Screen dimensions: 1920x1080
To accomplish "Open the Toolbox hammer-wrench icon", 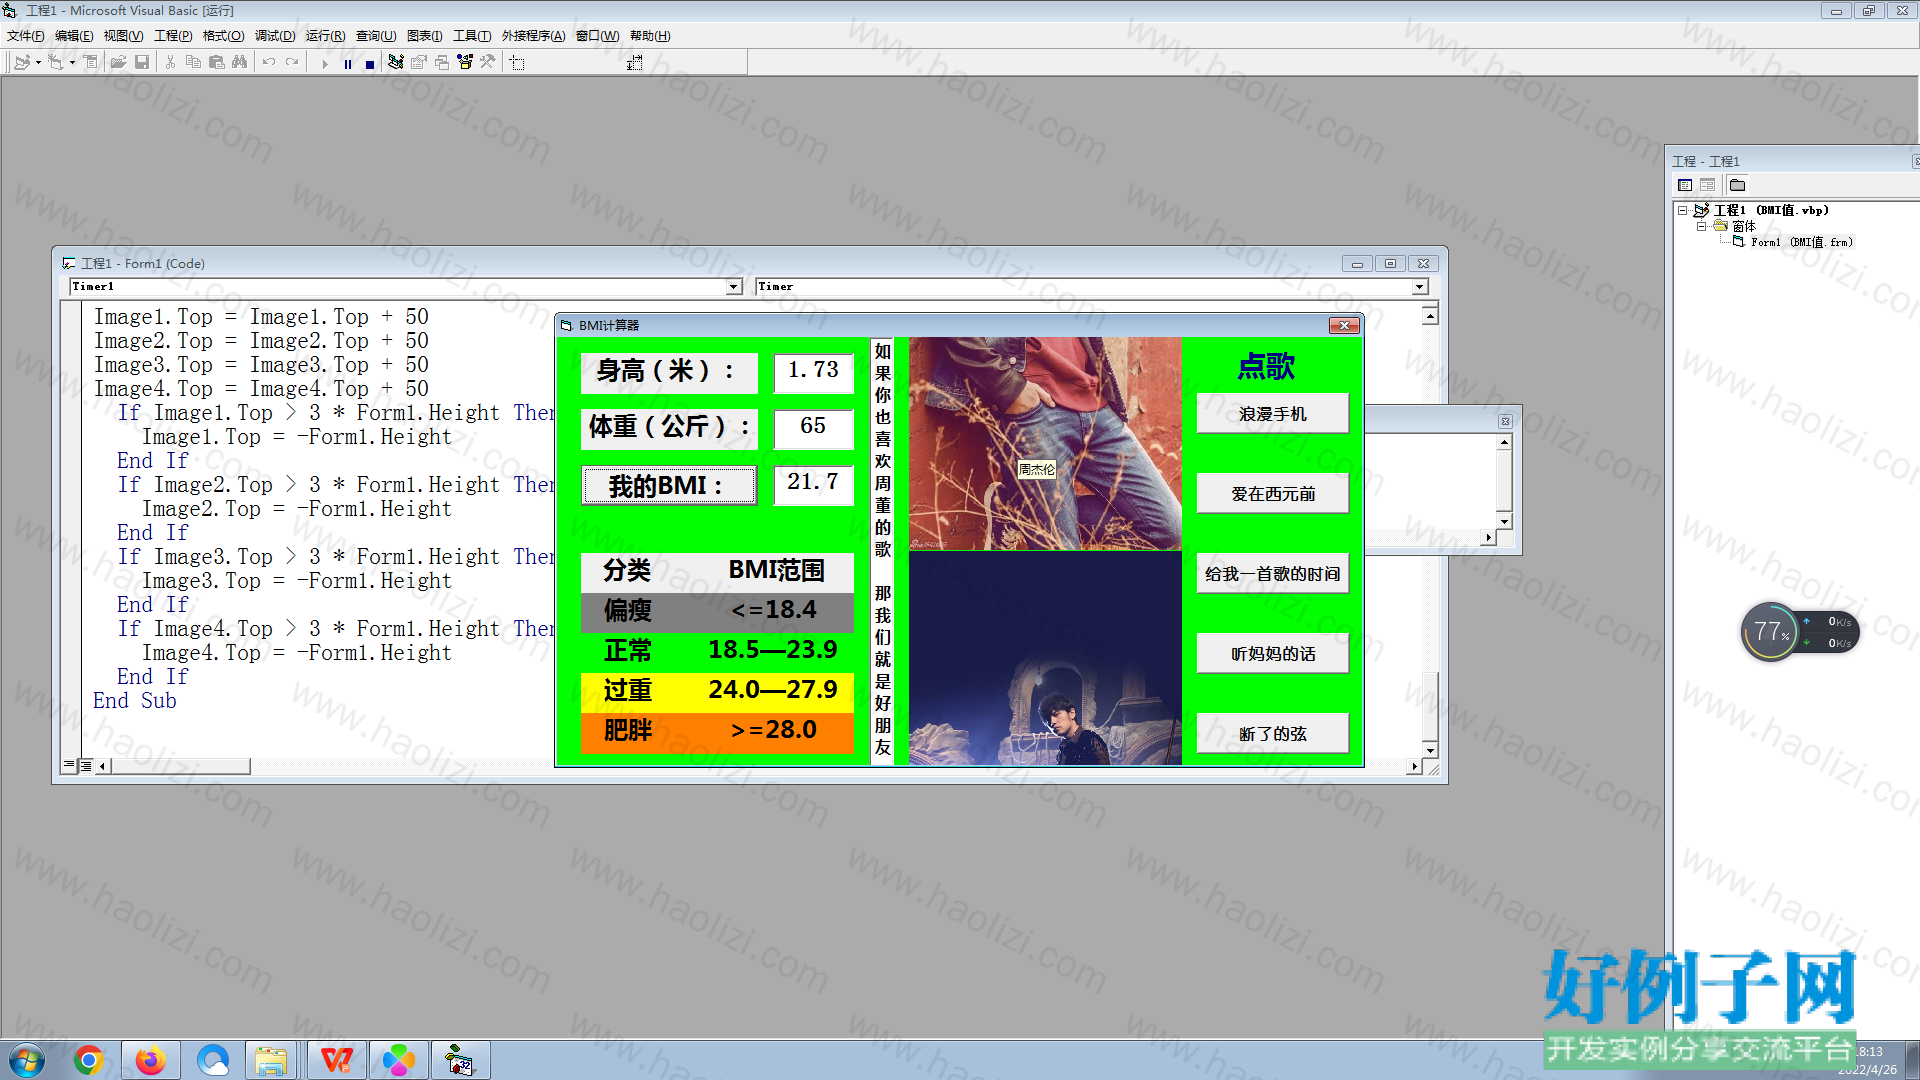I will click(x=488, y=62).
